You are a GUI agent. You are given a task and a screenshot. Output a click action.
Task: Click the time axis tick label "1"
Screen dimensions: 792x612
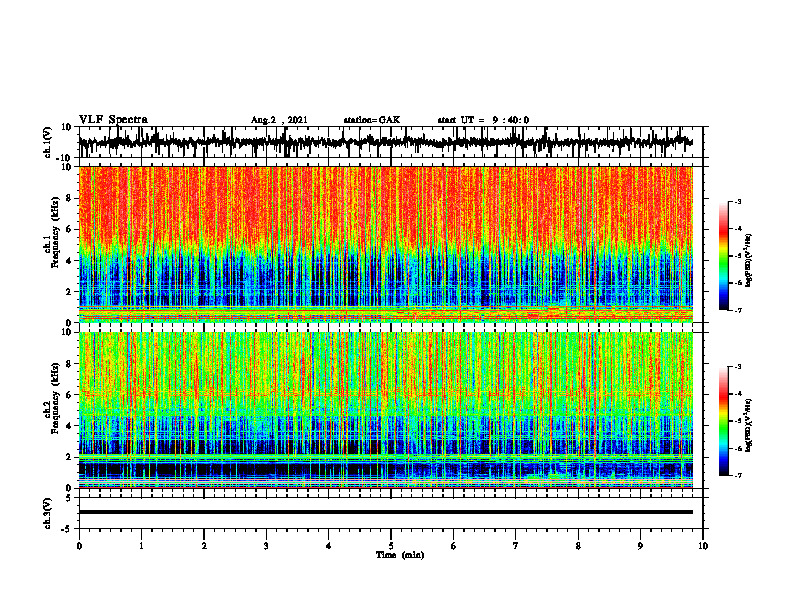(141, 546)
